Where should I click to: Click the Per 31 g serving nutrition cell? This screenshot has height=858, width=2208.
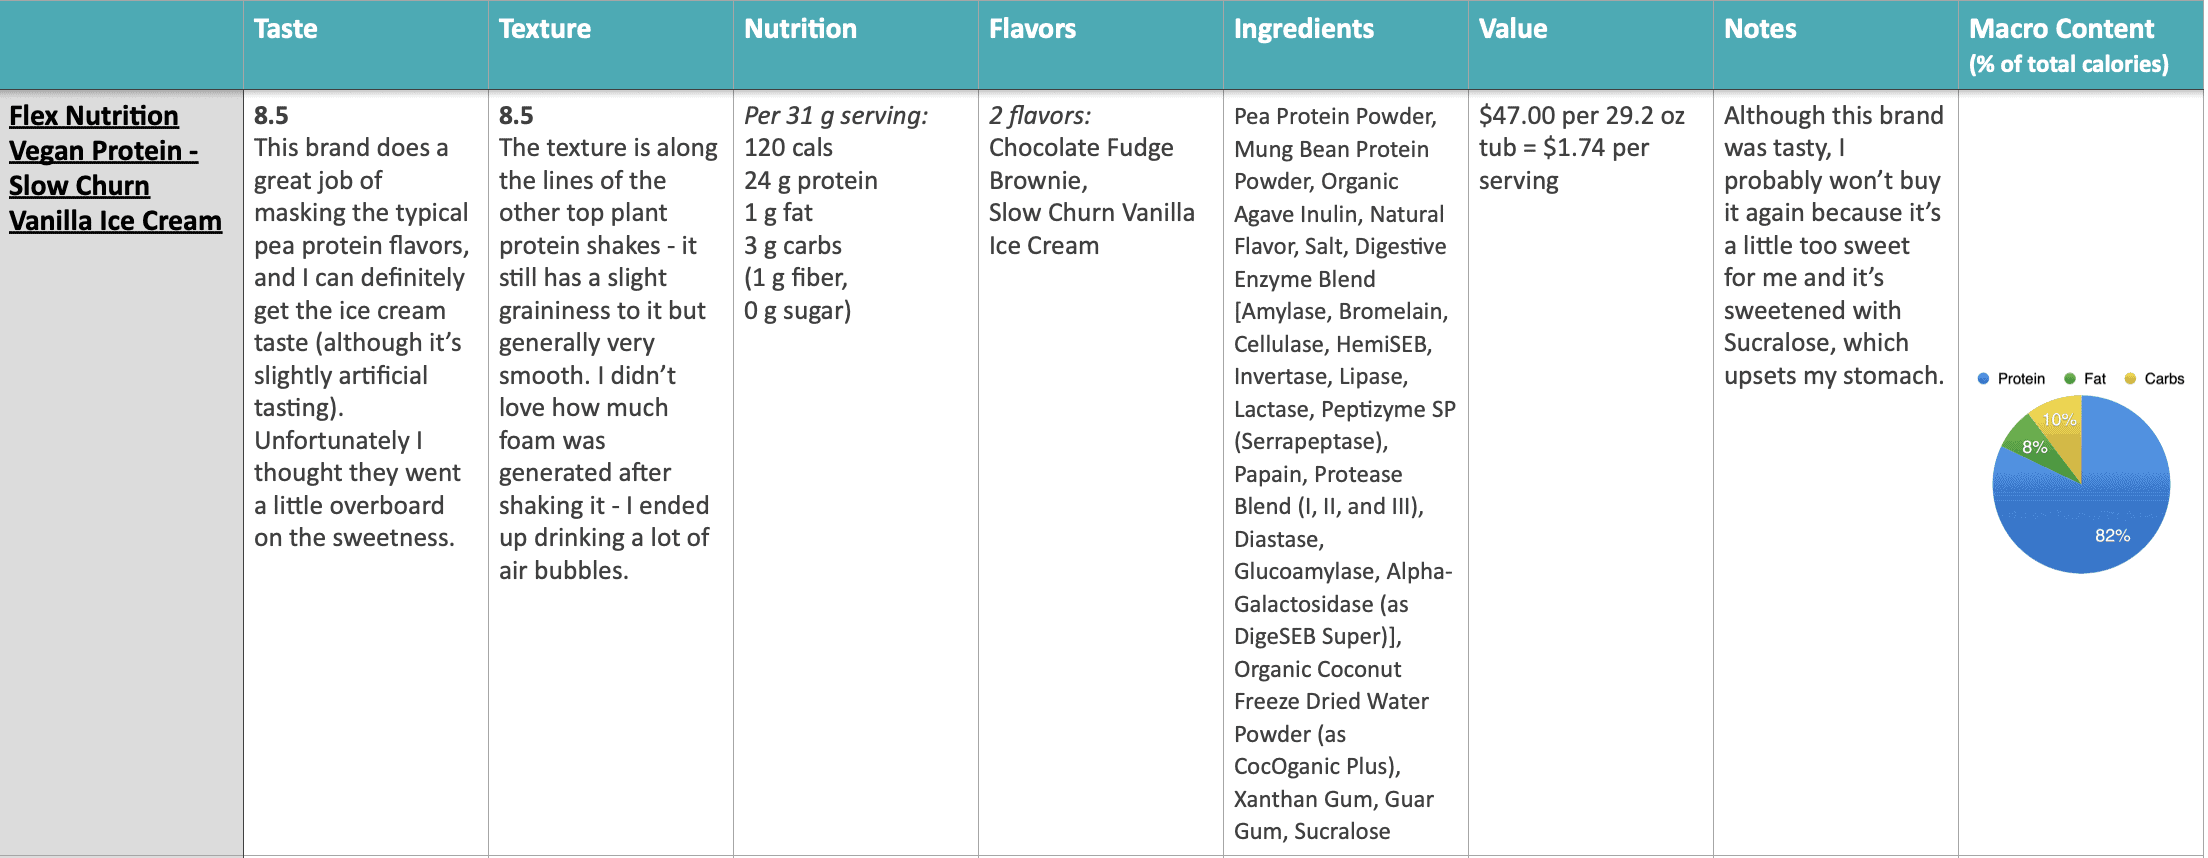pyautogui.click(x=856, y=473)
